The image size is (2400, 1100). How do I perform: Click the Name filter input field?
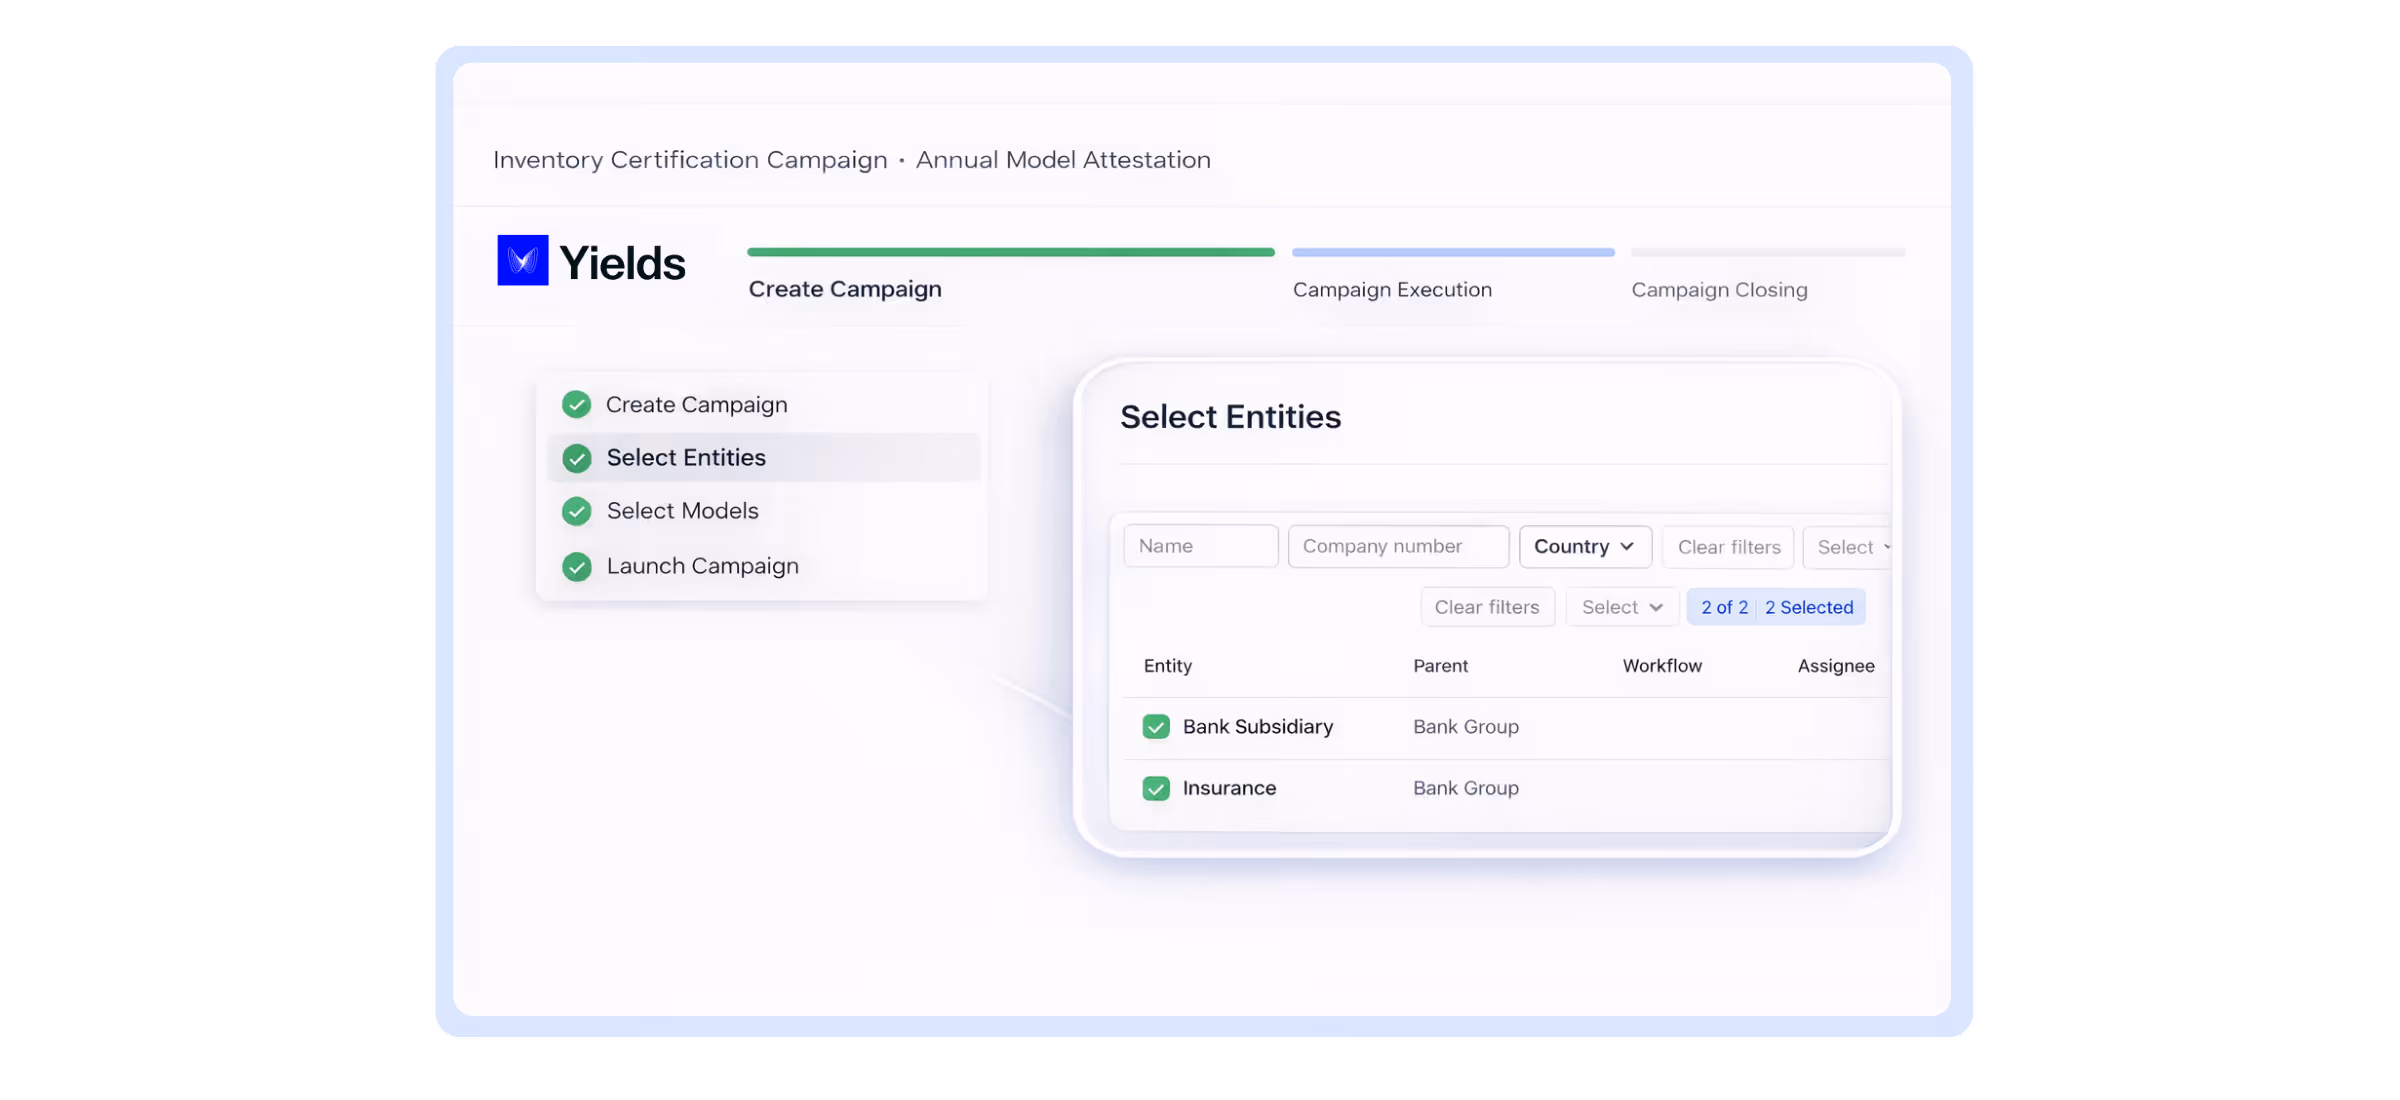[1200, 546]
